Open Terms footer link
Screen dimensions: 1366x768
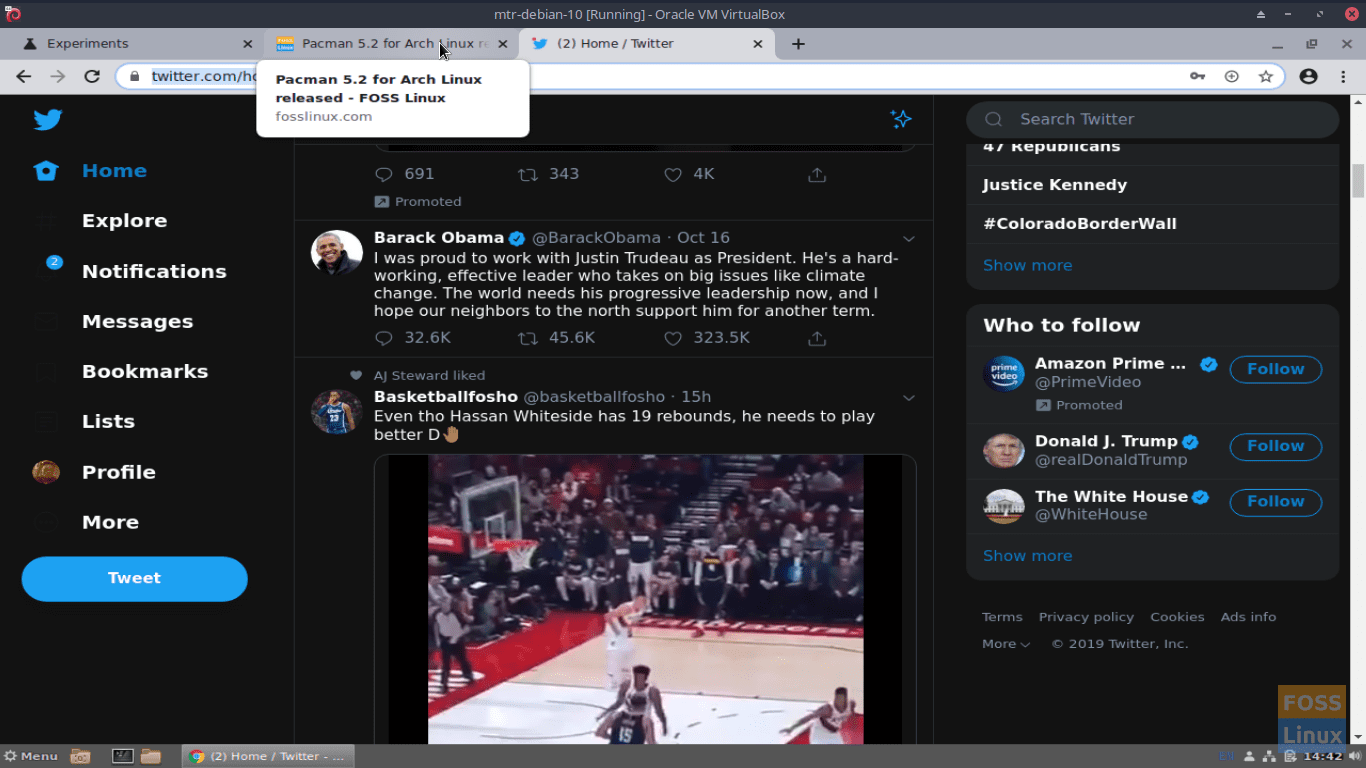point(1002,617)
